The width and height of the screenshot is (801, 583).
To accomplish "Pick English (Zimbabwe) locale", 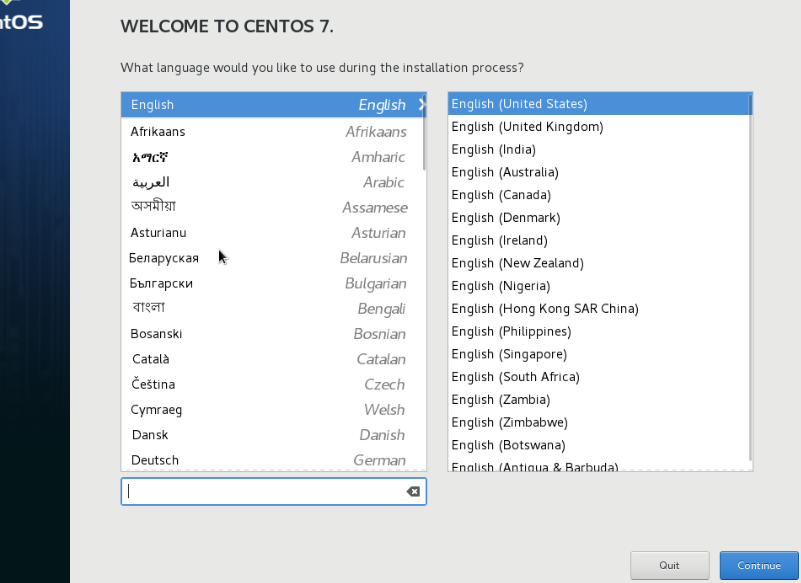I will click(598, 422).
